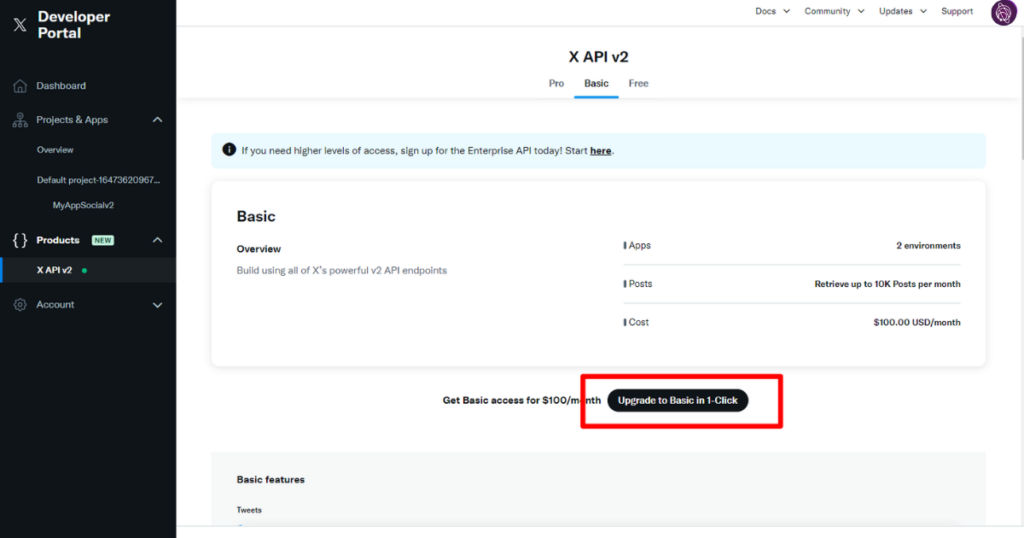Open the Support link

(957, 12)
